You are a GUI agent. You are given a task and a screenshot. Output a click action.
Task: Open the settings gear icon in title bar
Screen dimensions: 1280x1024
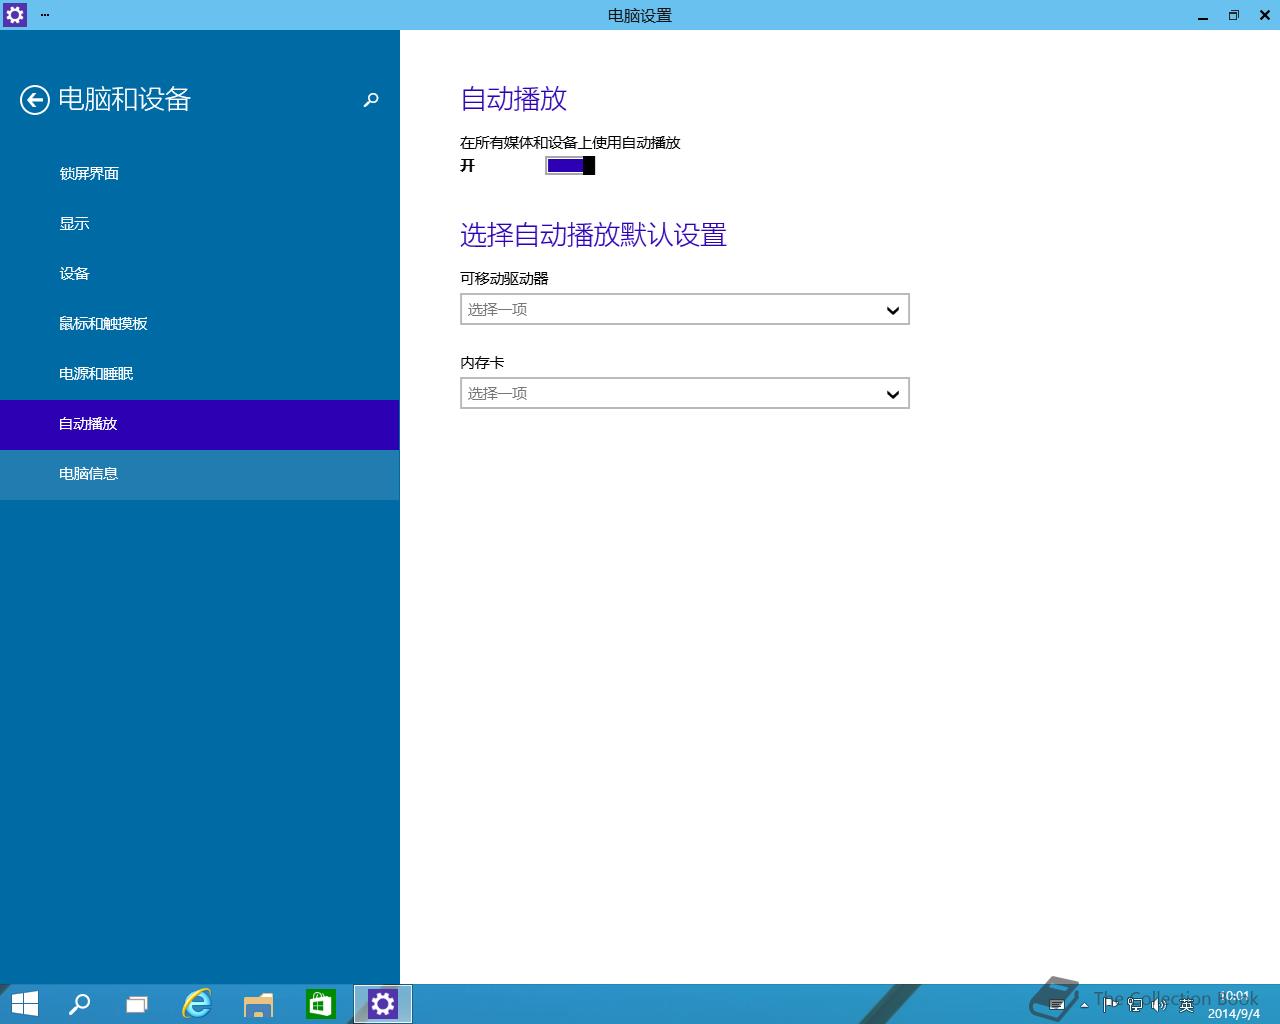(x=15, y=15)
